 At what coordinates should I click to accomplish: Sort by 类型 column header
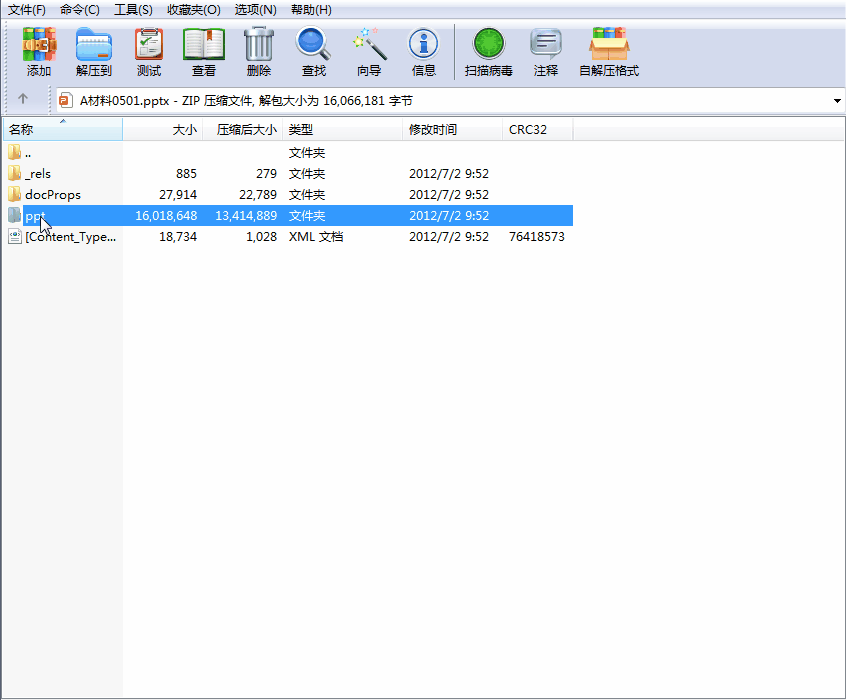coord(343,130)
